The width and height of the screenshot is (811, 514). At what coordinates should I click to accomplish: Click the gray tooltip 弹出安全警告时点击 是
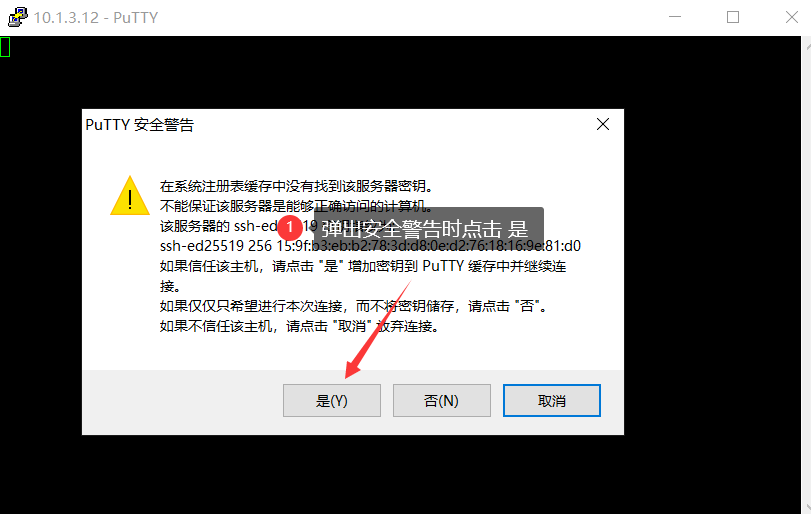(x=429, y=228)
